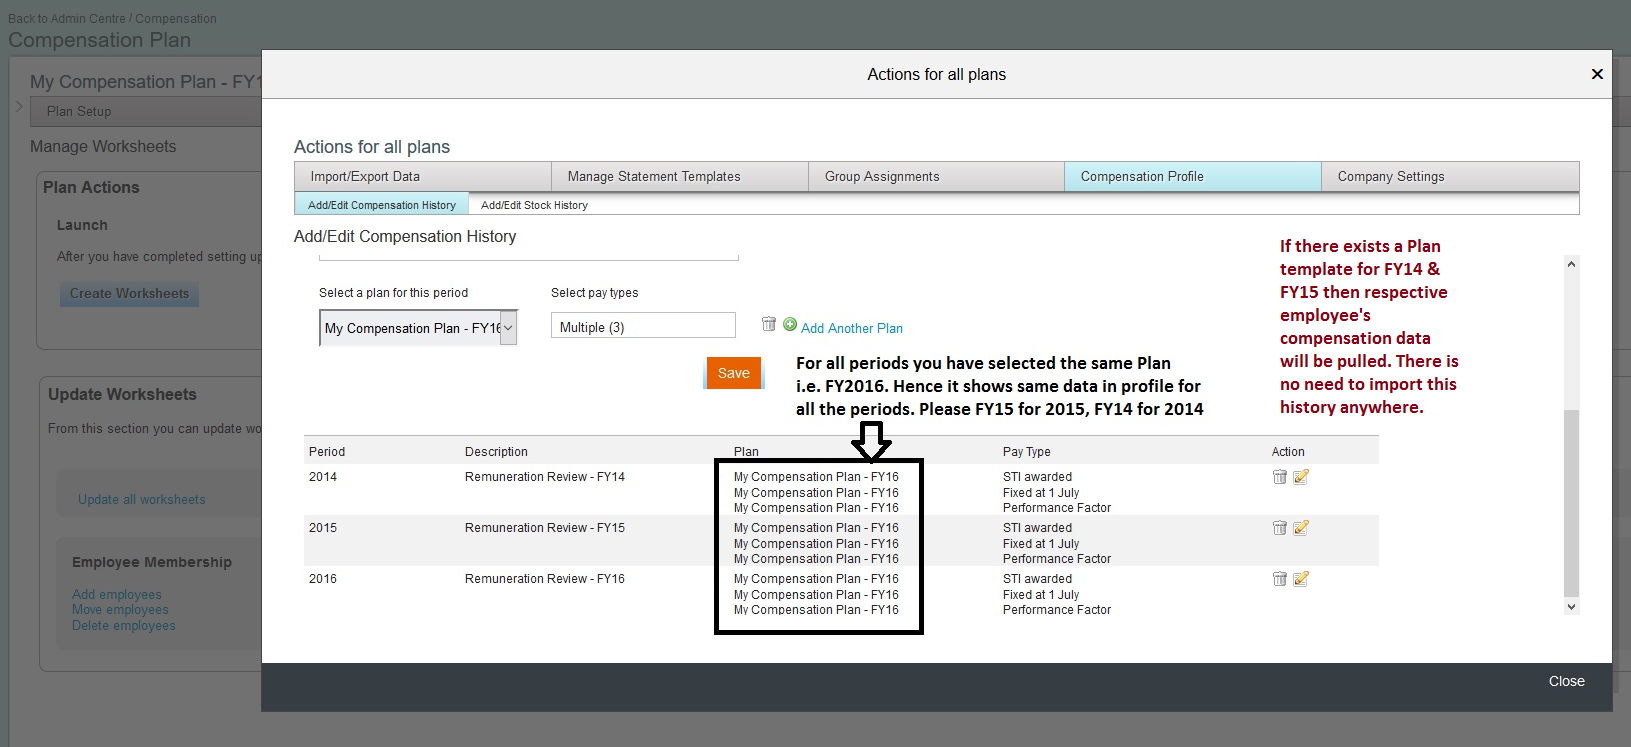The width and height of the screenshot is (1631, 747).
Task: Delete the 2014 compensation history row
Action: (x=1279, y=477)
